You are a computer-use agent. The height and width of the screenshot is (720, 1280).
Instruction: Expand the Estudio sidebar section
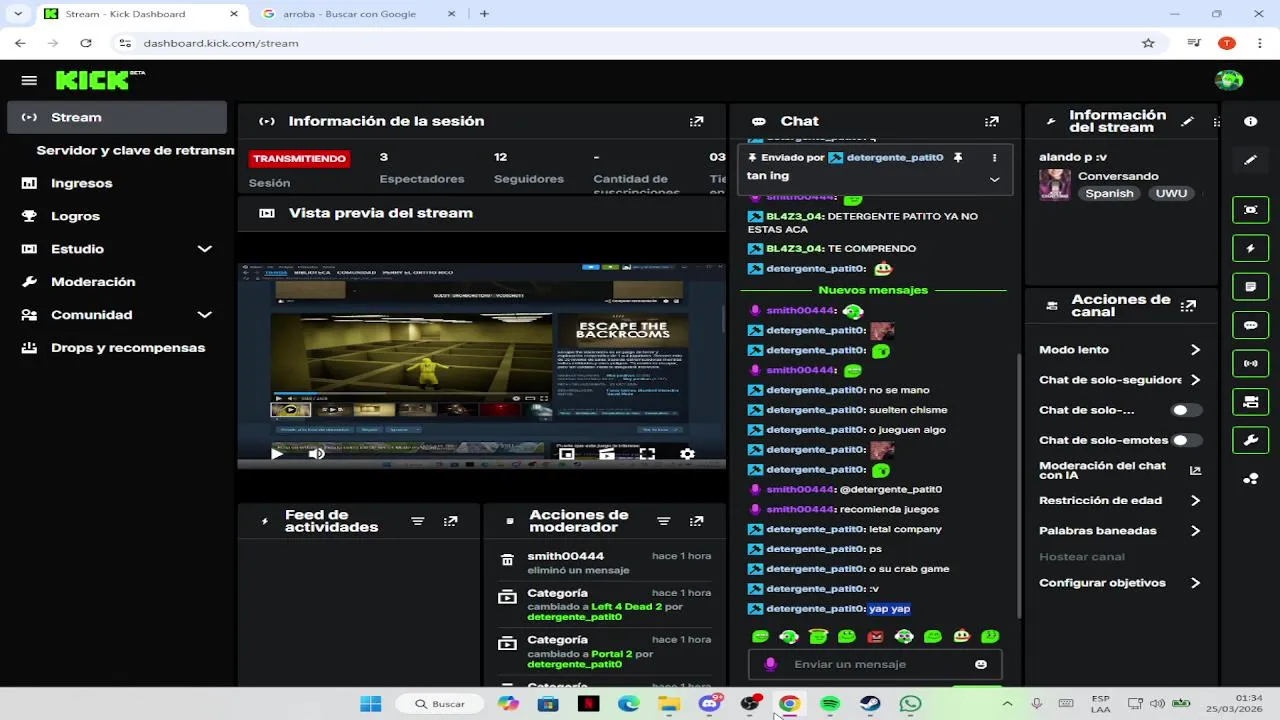204,249
